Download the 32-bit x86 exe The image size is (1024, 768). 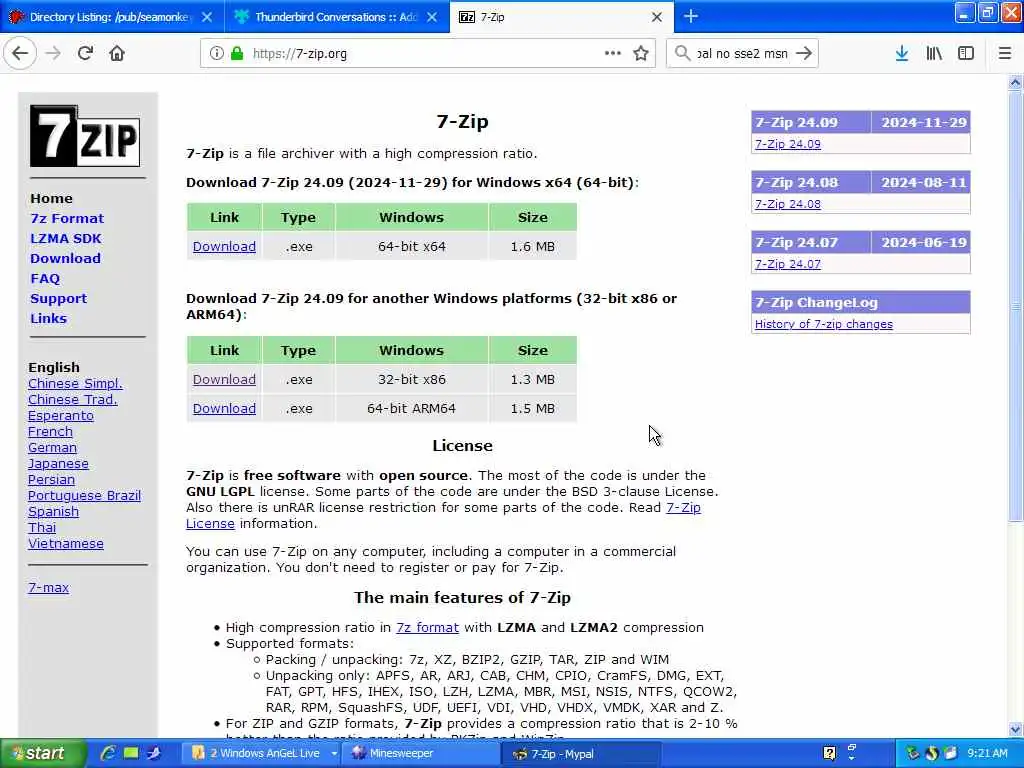coord(224,379)
